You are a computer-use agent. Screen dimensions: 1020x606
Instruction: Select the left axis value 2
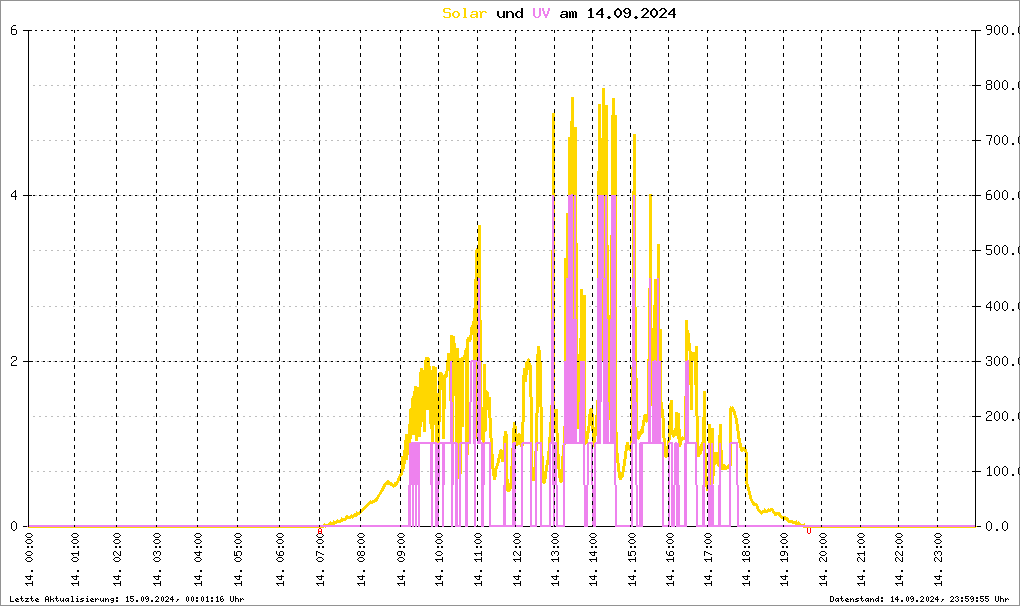(14, 361)
